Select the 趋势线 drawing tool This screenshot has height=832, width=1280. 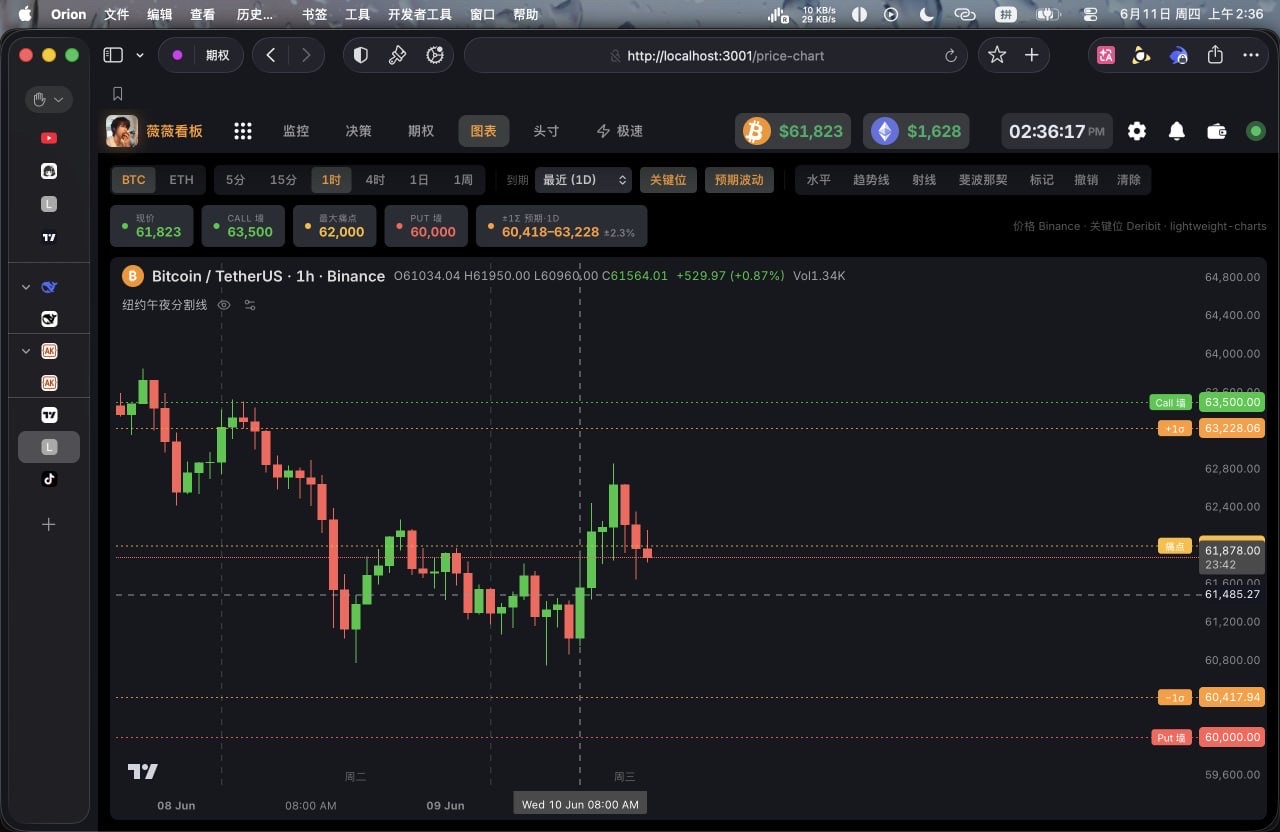[871, 180]
